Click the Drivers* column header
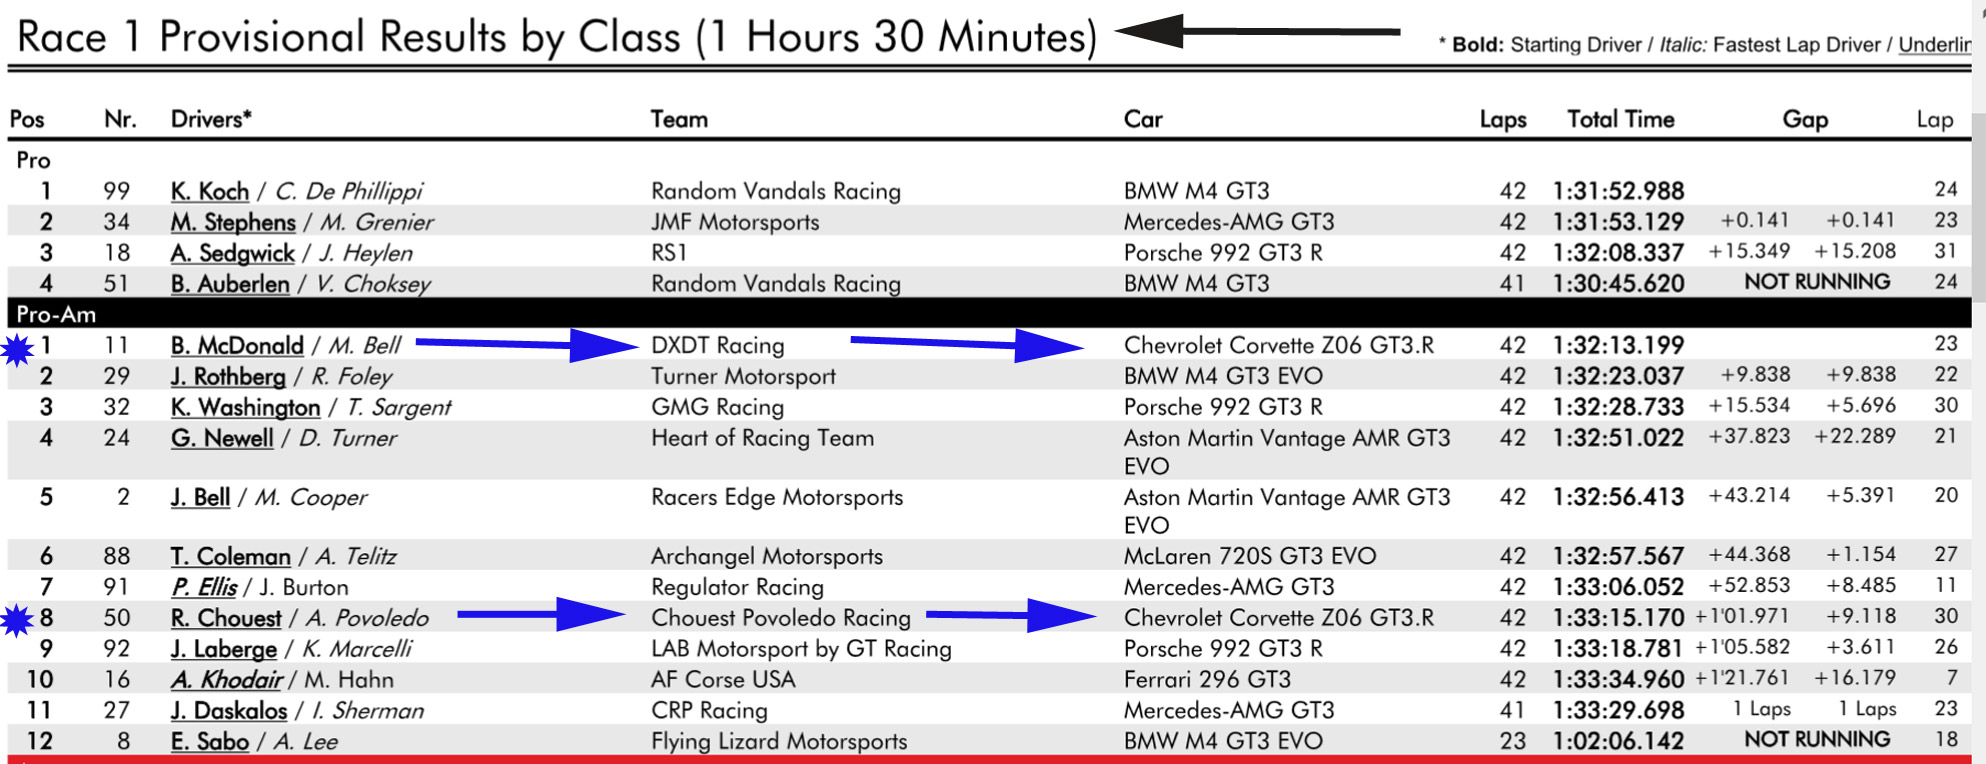 (x=211, y=119)
